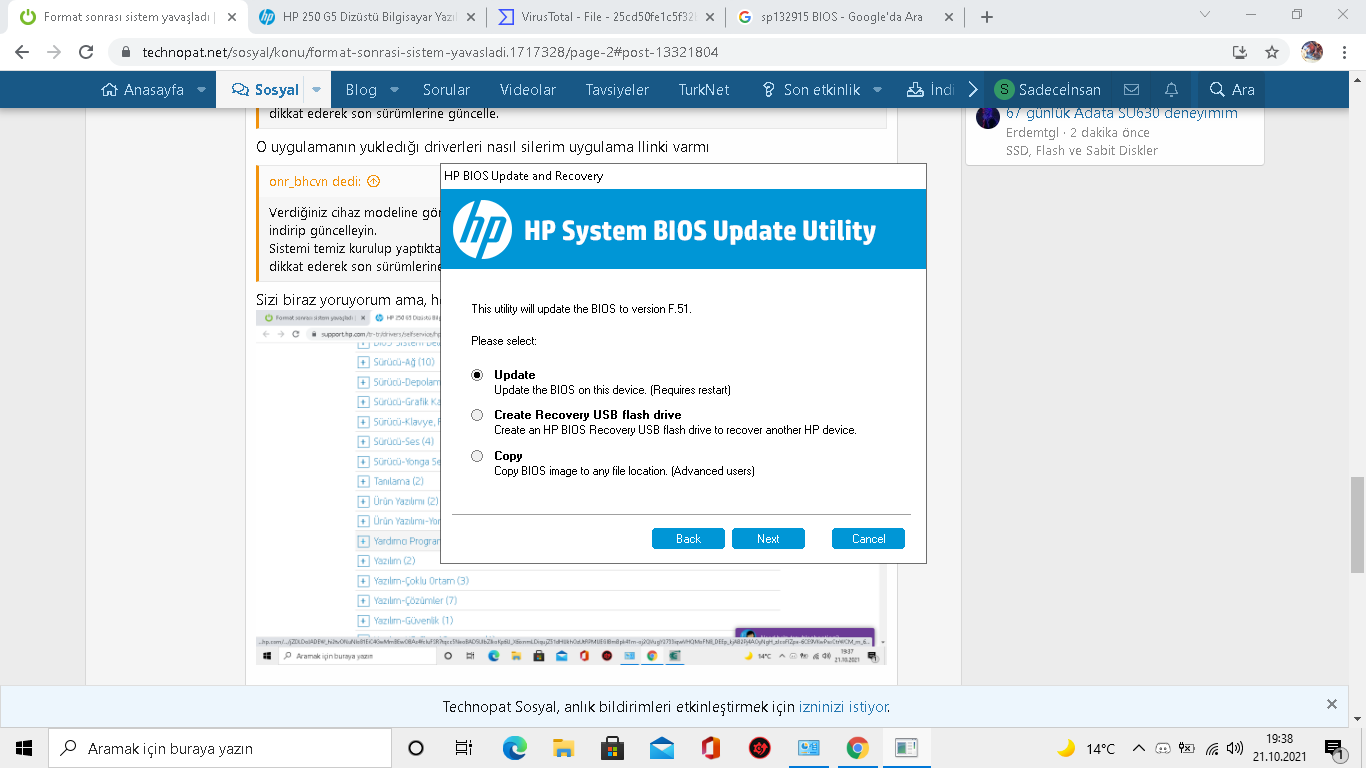Open the 67 günlük Adata SU630 deneyimim thread
This screenshot has width=1366, height=768.
point(1121,114)
